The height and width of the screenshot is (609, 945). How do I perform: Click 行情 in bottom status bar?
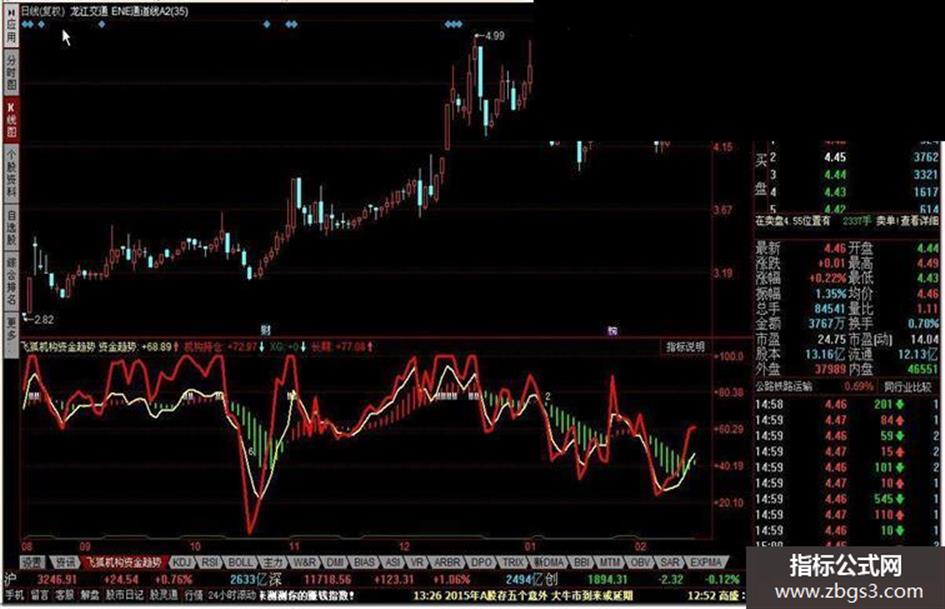(x=194, y=595)
